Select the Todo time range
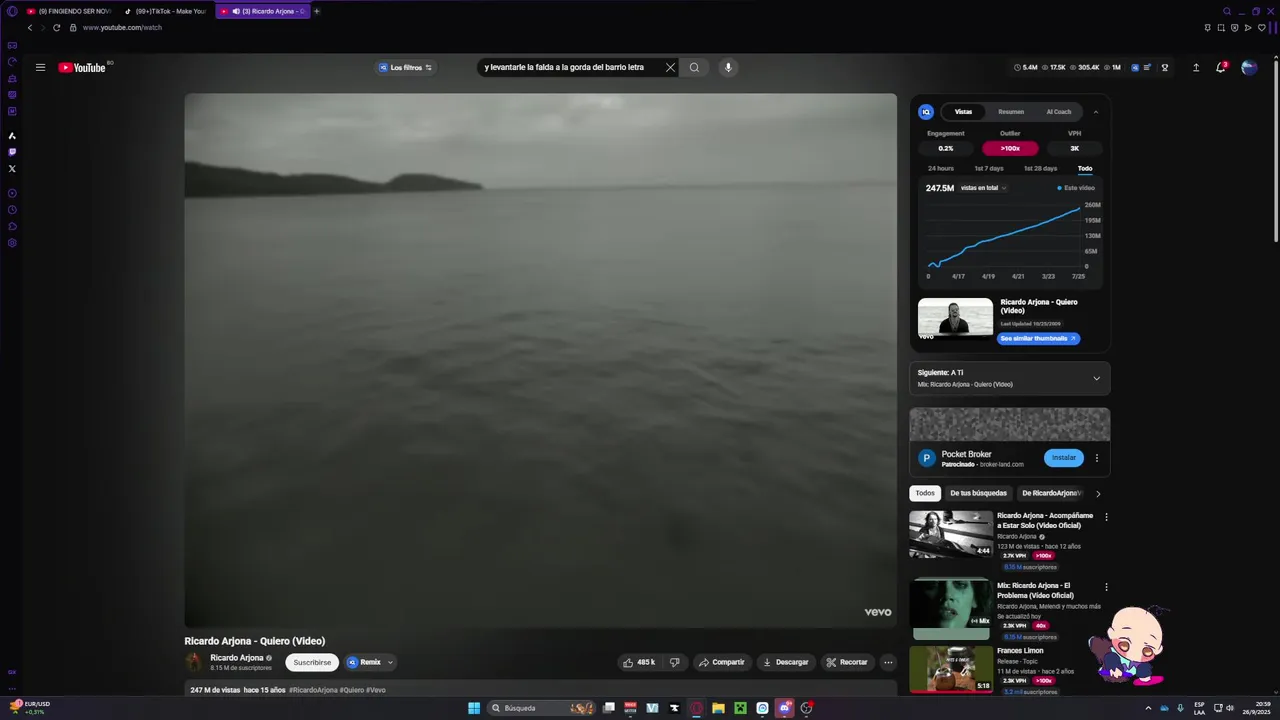 click(1085, 168)
